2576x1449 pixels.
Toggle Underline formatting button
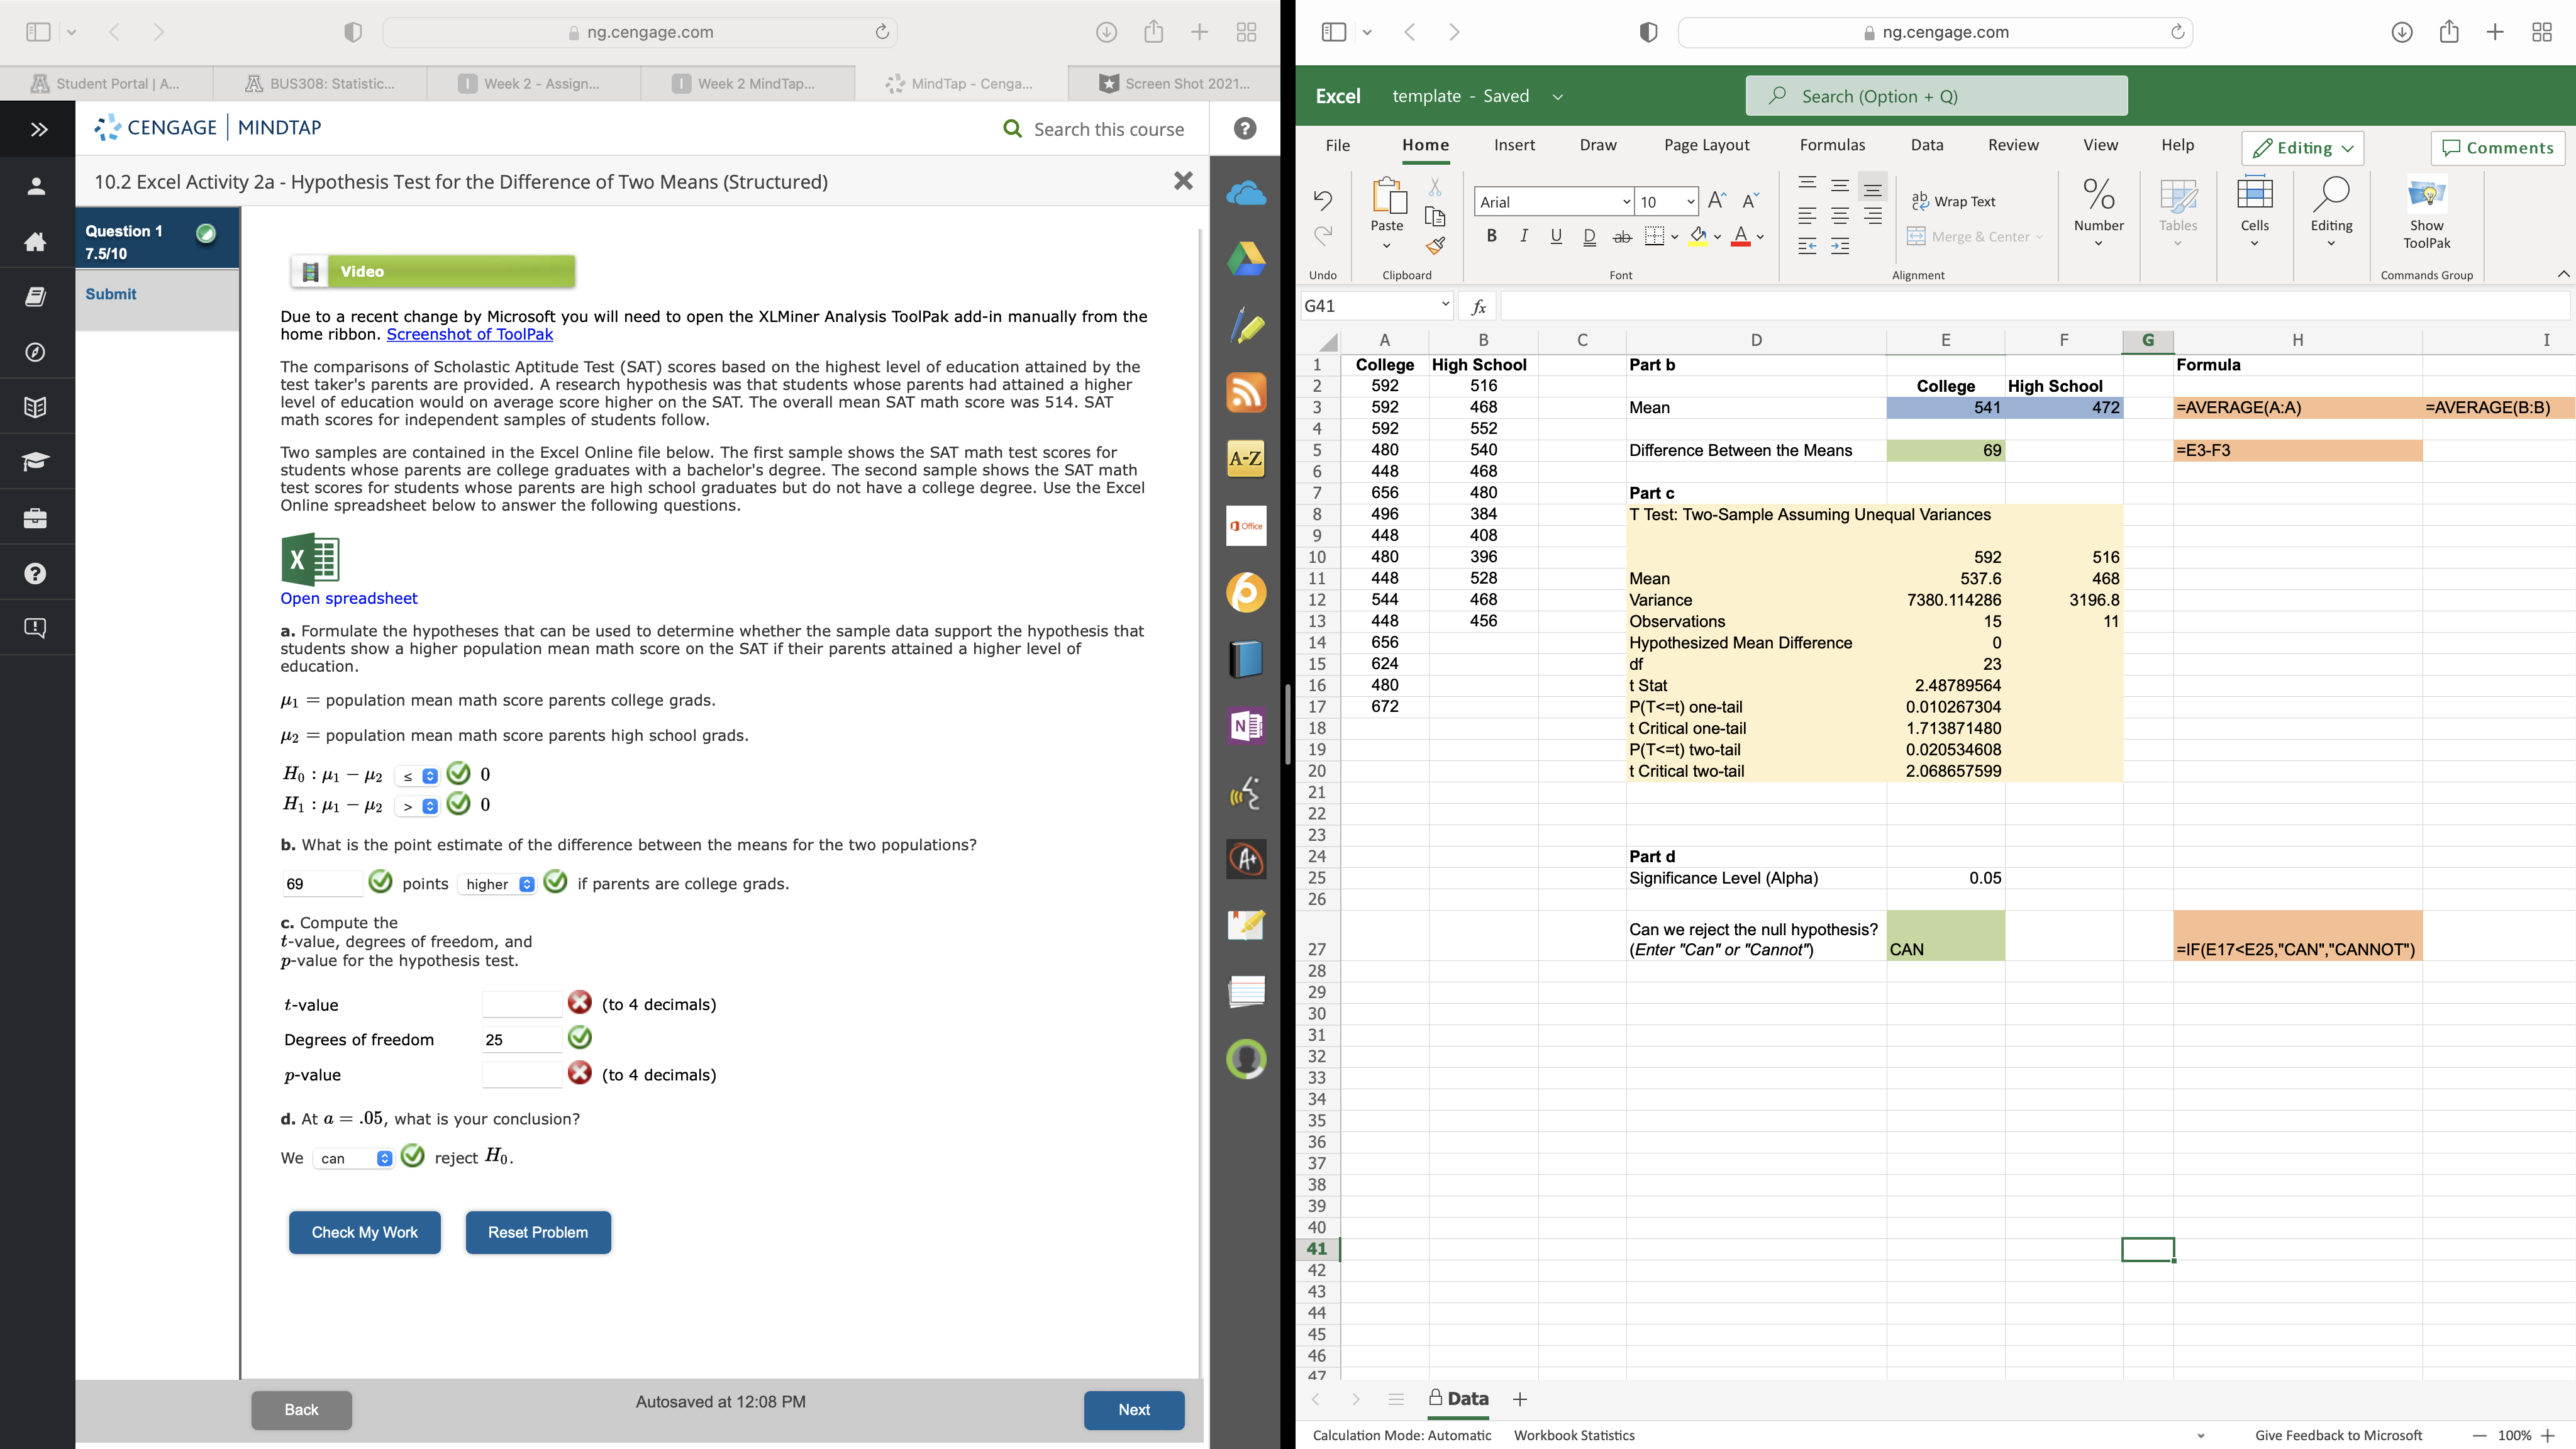[x=1555, y=236]
